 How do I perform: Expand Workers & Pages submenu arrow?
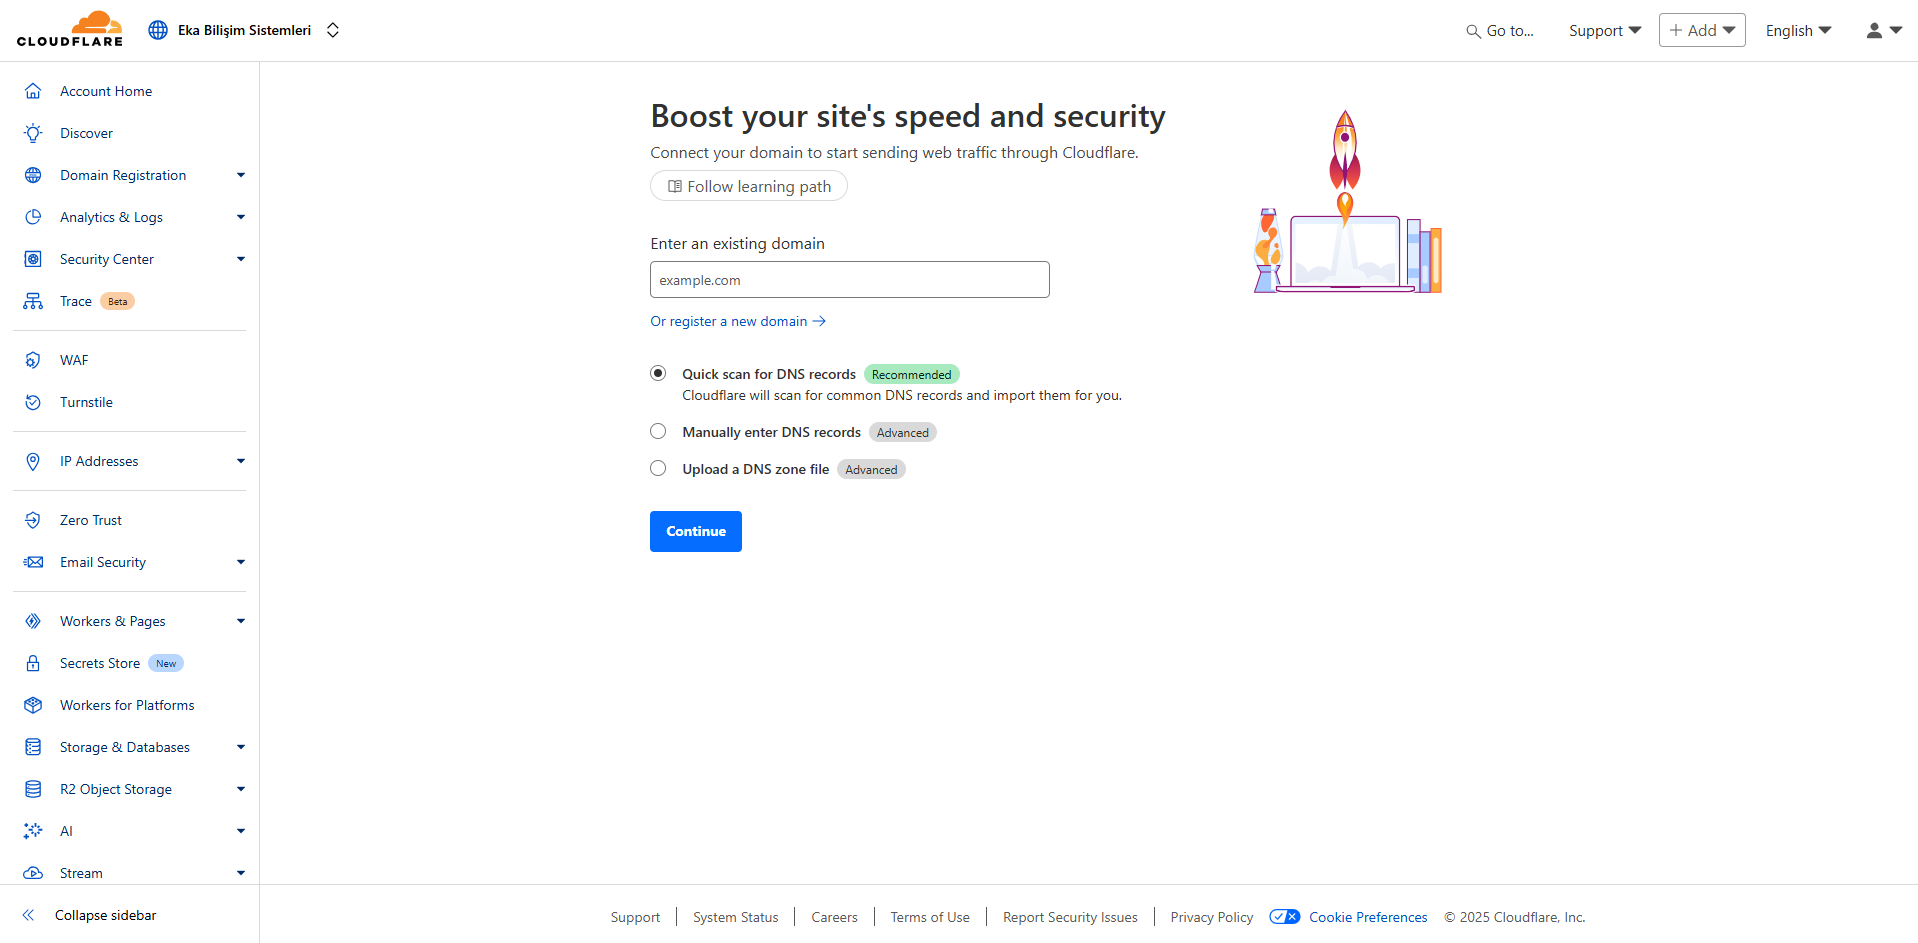tap(241, 621)
